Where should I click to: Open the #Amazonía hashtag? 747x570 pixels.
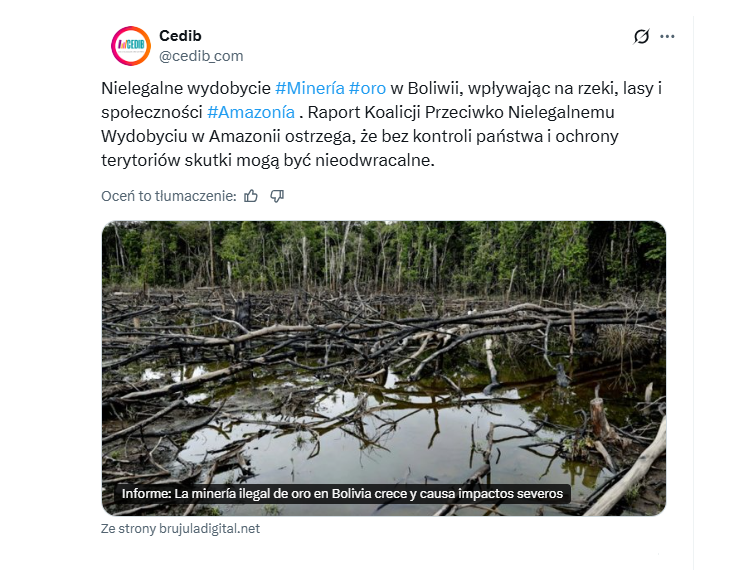coord(251,112)
